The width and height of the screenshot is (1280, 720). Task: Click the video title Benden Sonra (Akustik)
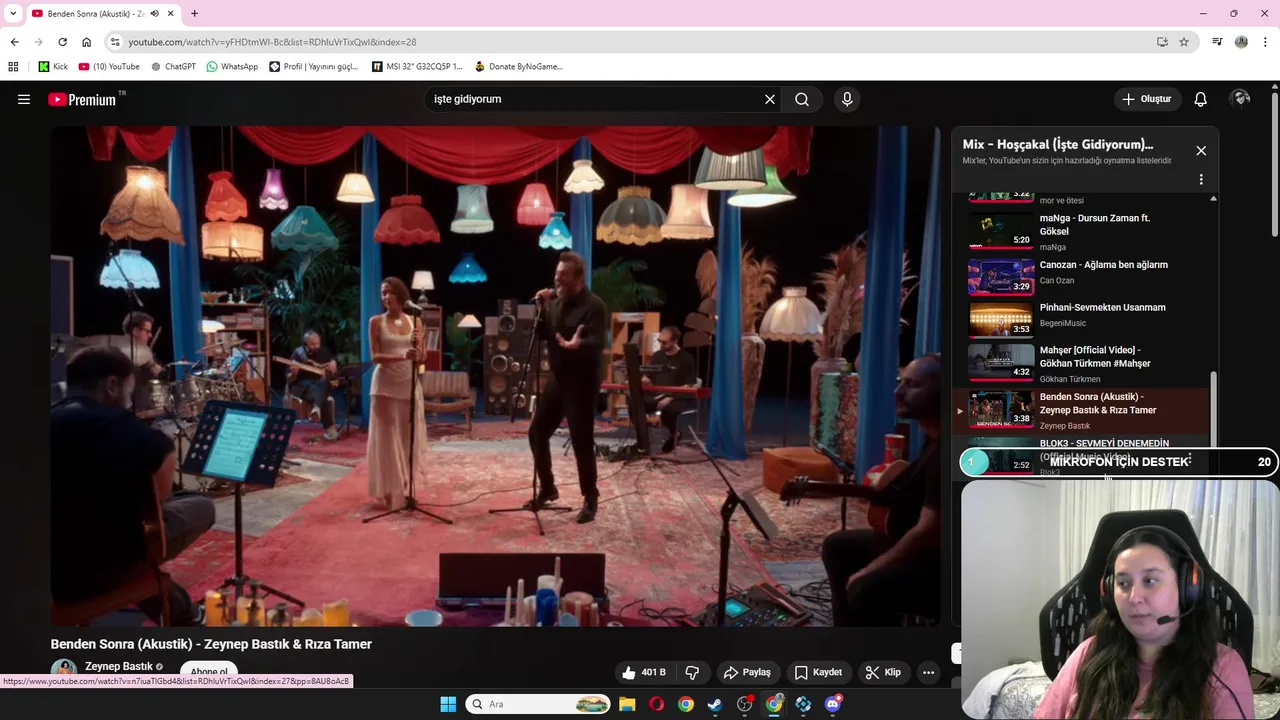click(x=211, y=644)
